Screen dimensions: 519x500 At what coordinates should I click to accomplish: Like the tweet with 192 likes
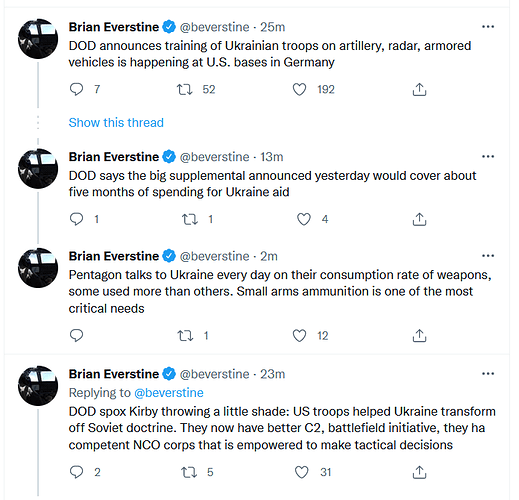(x=299, y=89)
